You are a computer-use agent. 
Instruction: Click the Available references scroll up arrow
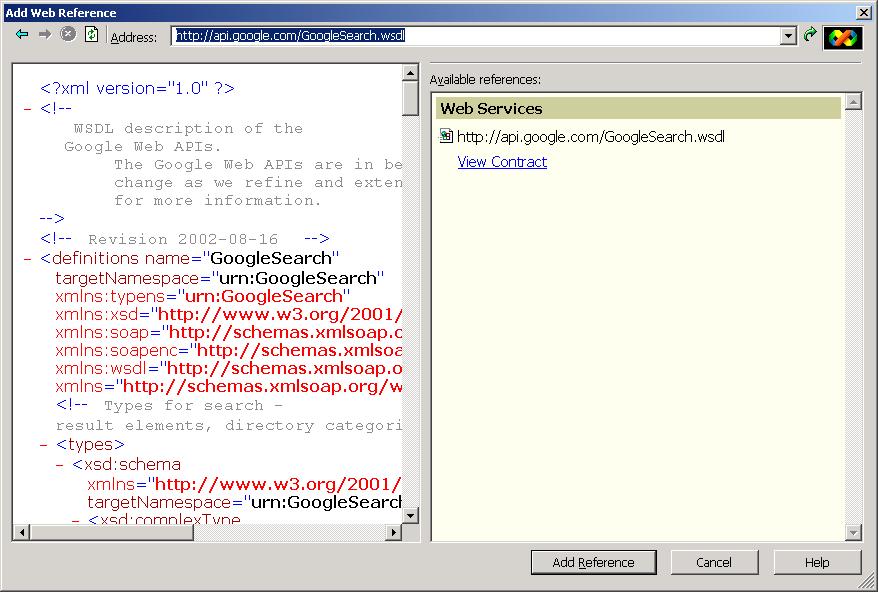[x=853, y=102]
